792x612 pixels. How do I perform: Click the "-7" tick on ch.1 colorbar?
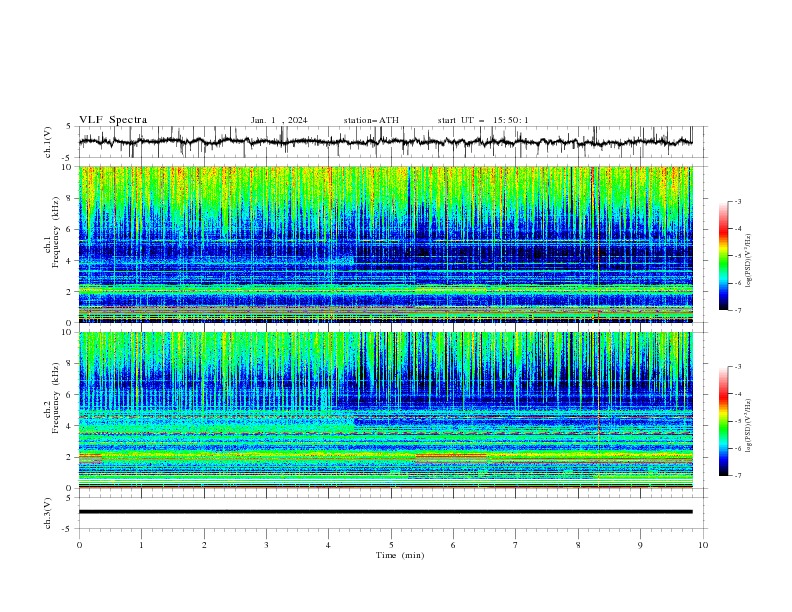738,310
